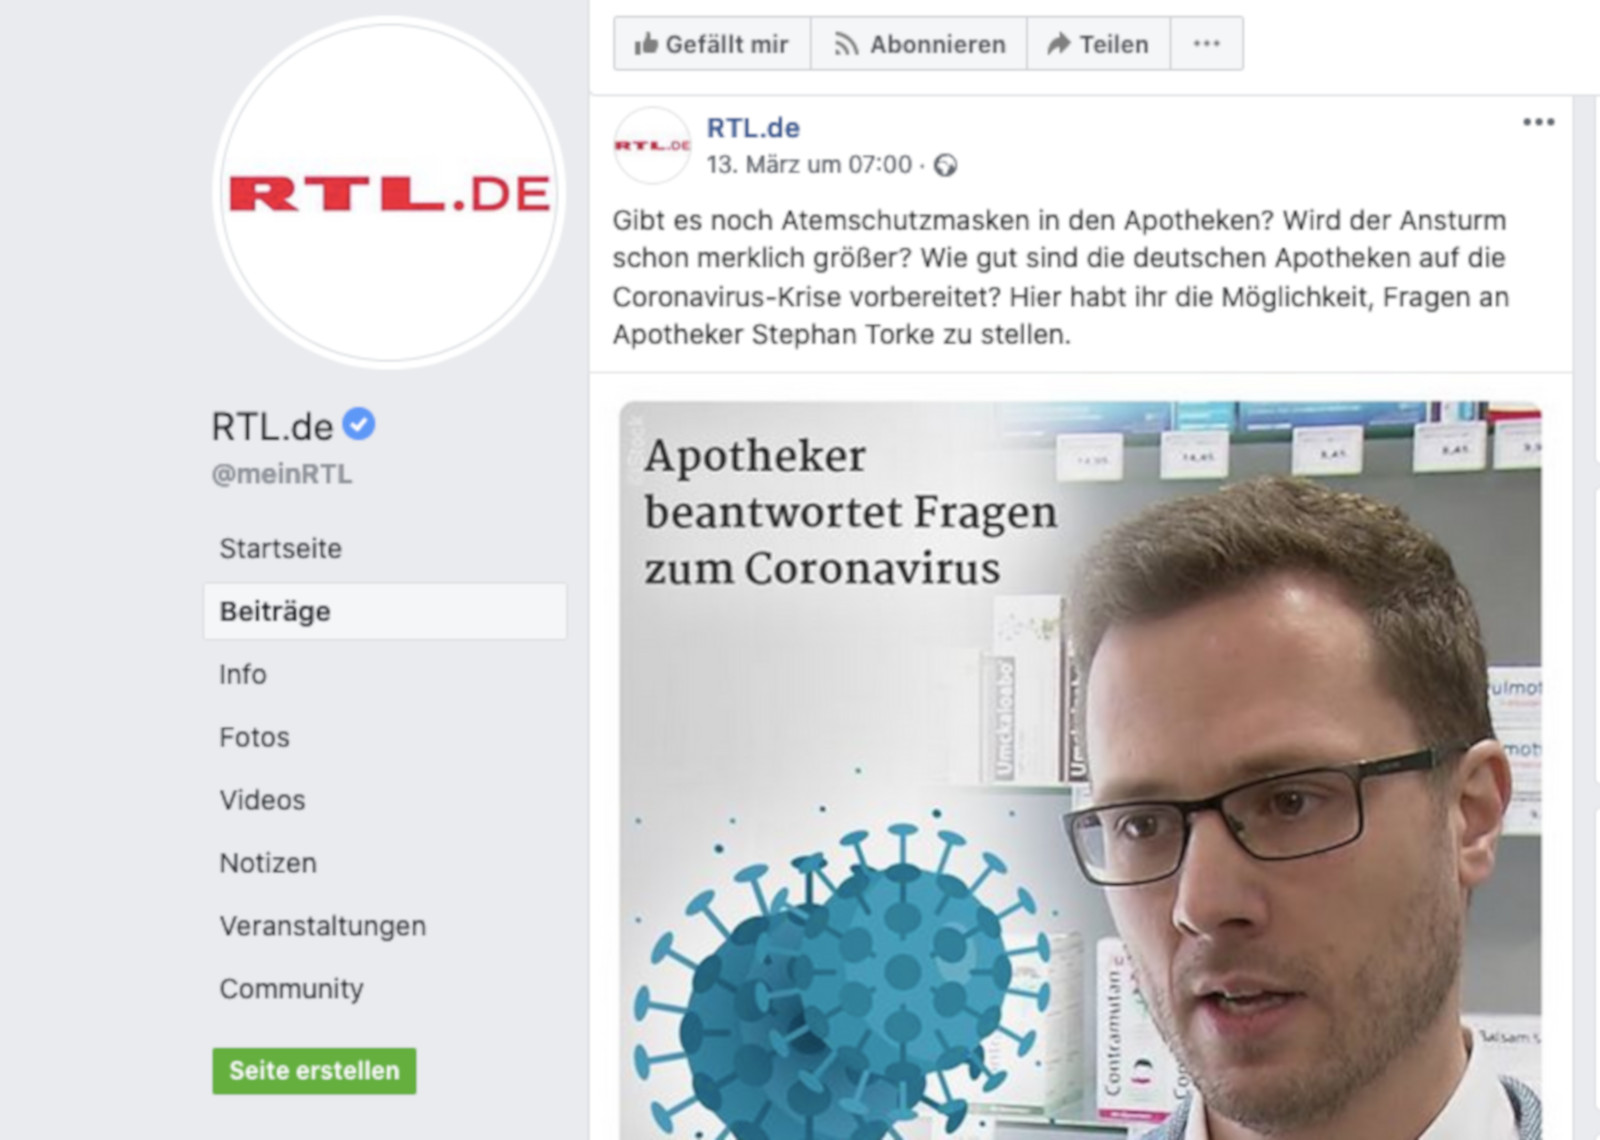This screenshot has width=1600, height=1140.
Task: Click the green Seite erstellen button
Action: pos(314,1070)
